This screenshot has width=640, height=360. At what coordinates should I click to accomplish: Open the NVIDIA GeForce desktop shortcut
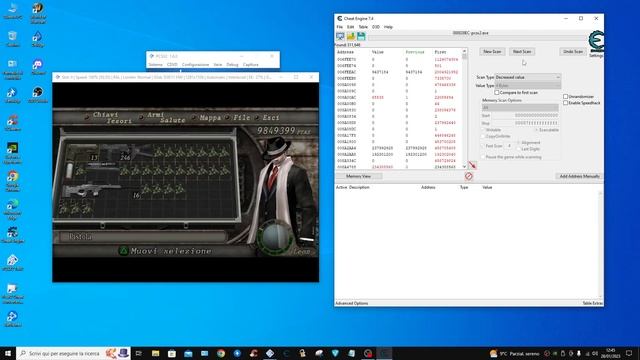click(13, 153)
